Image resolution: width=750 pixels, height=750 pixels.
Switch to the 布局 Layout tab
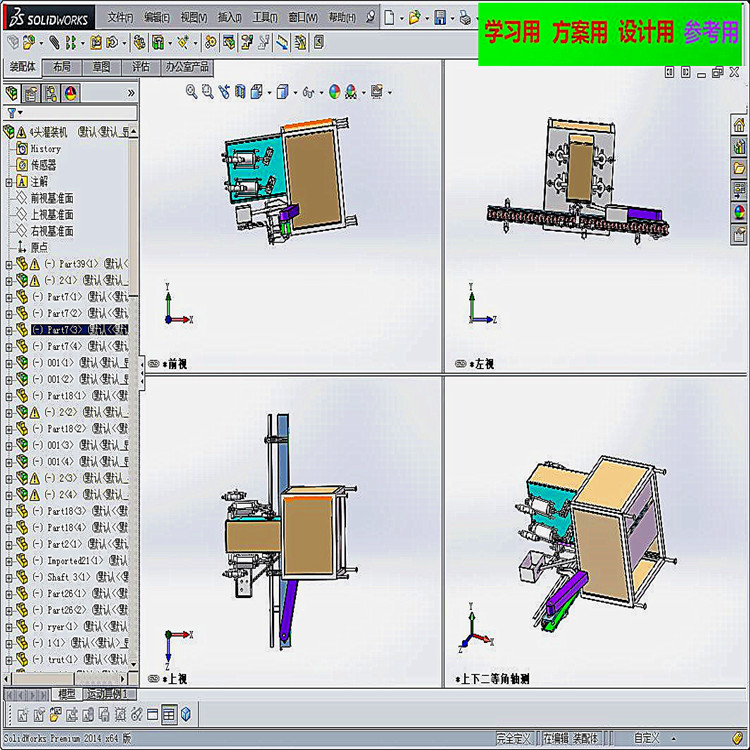[62, 67]
